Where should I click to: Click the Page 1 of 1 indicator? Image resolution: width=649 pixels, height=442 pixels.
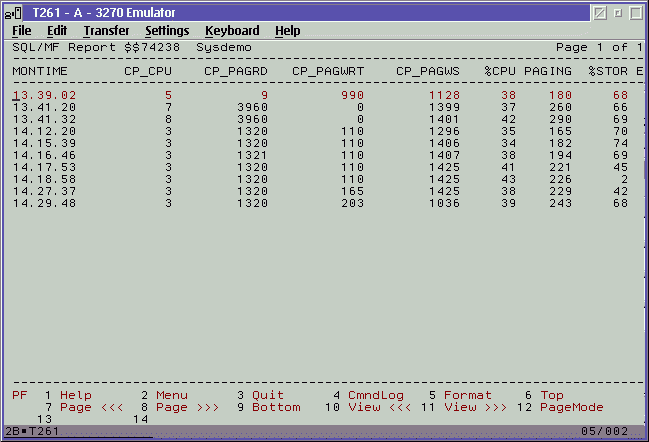click(599, 47)
